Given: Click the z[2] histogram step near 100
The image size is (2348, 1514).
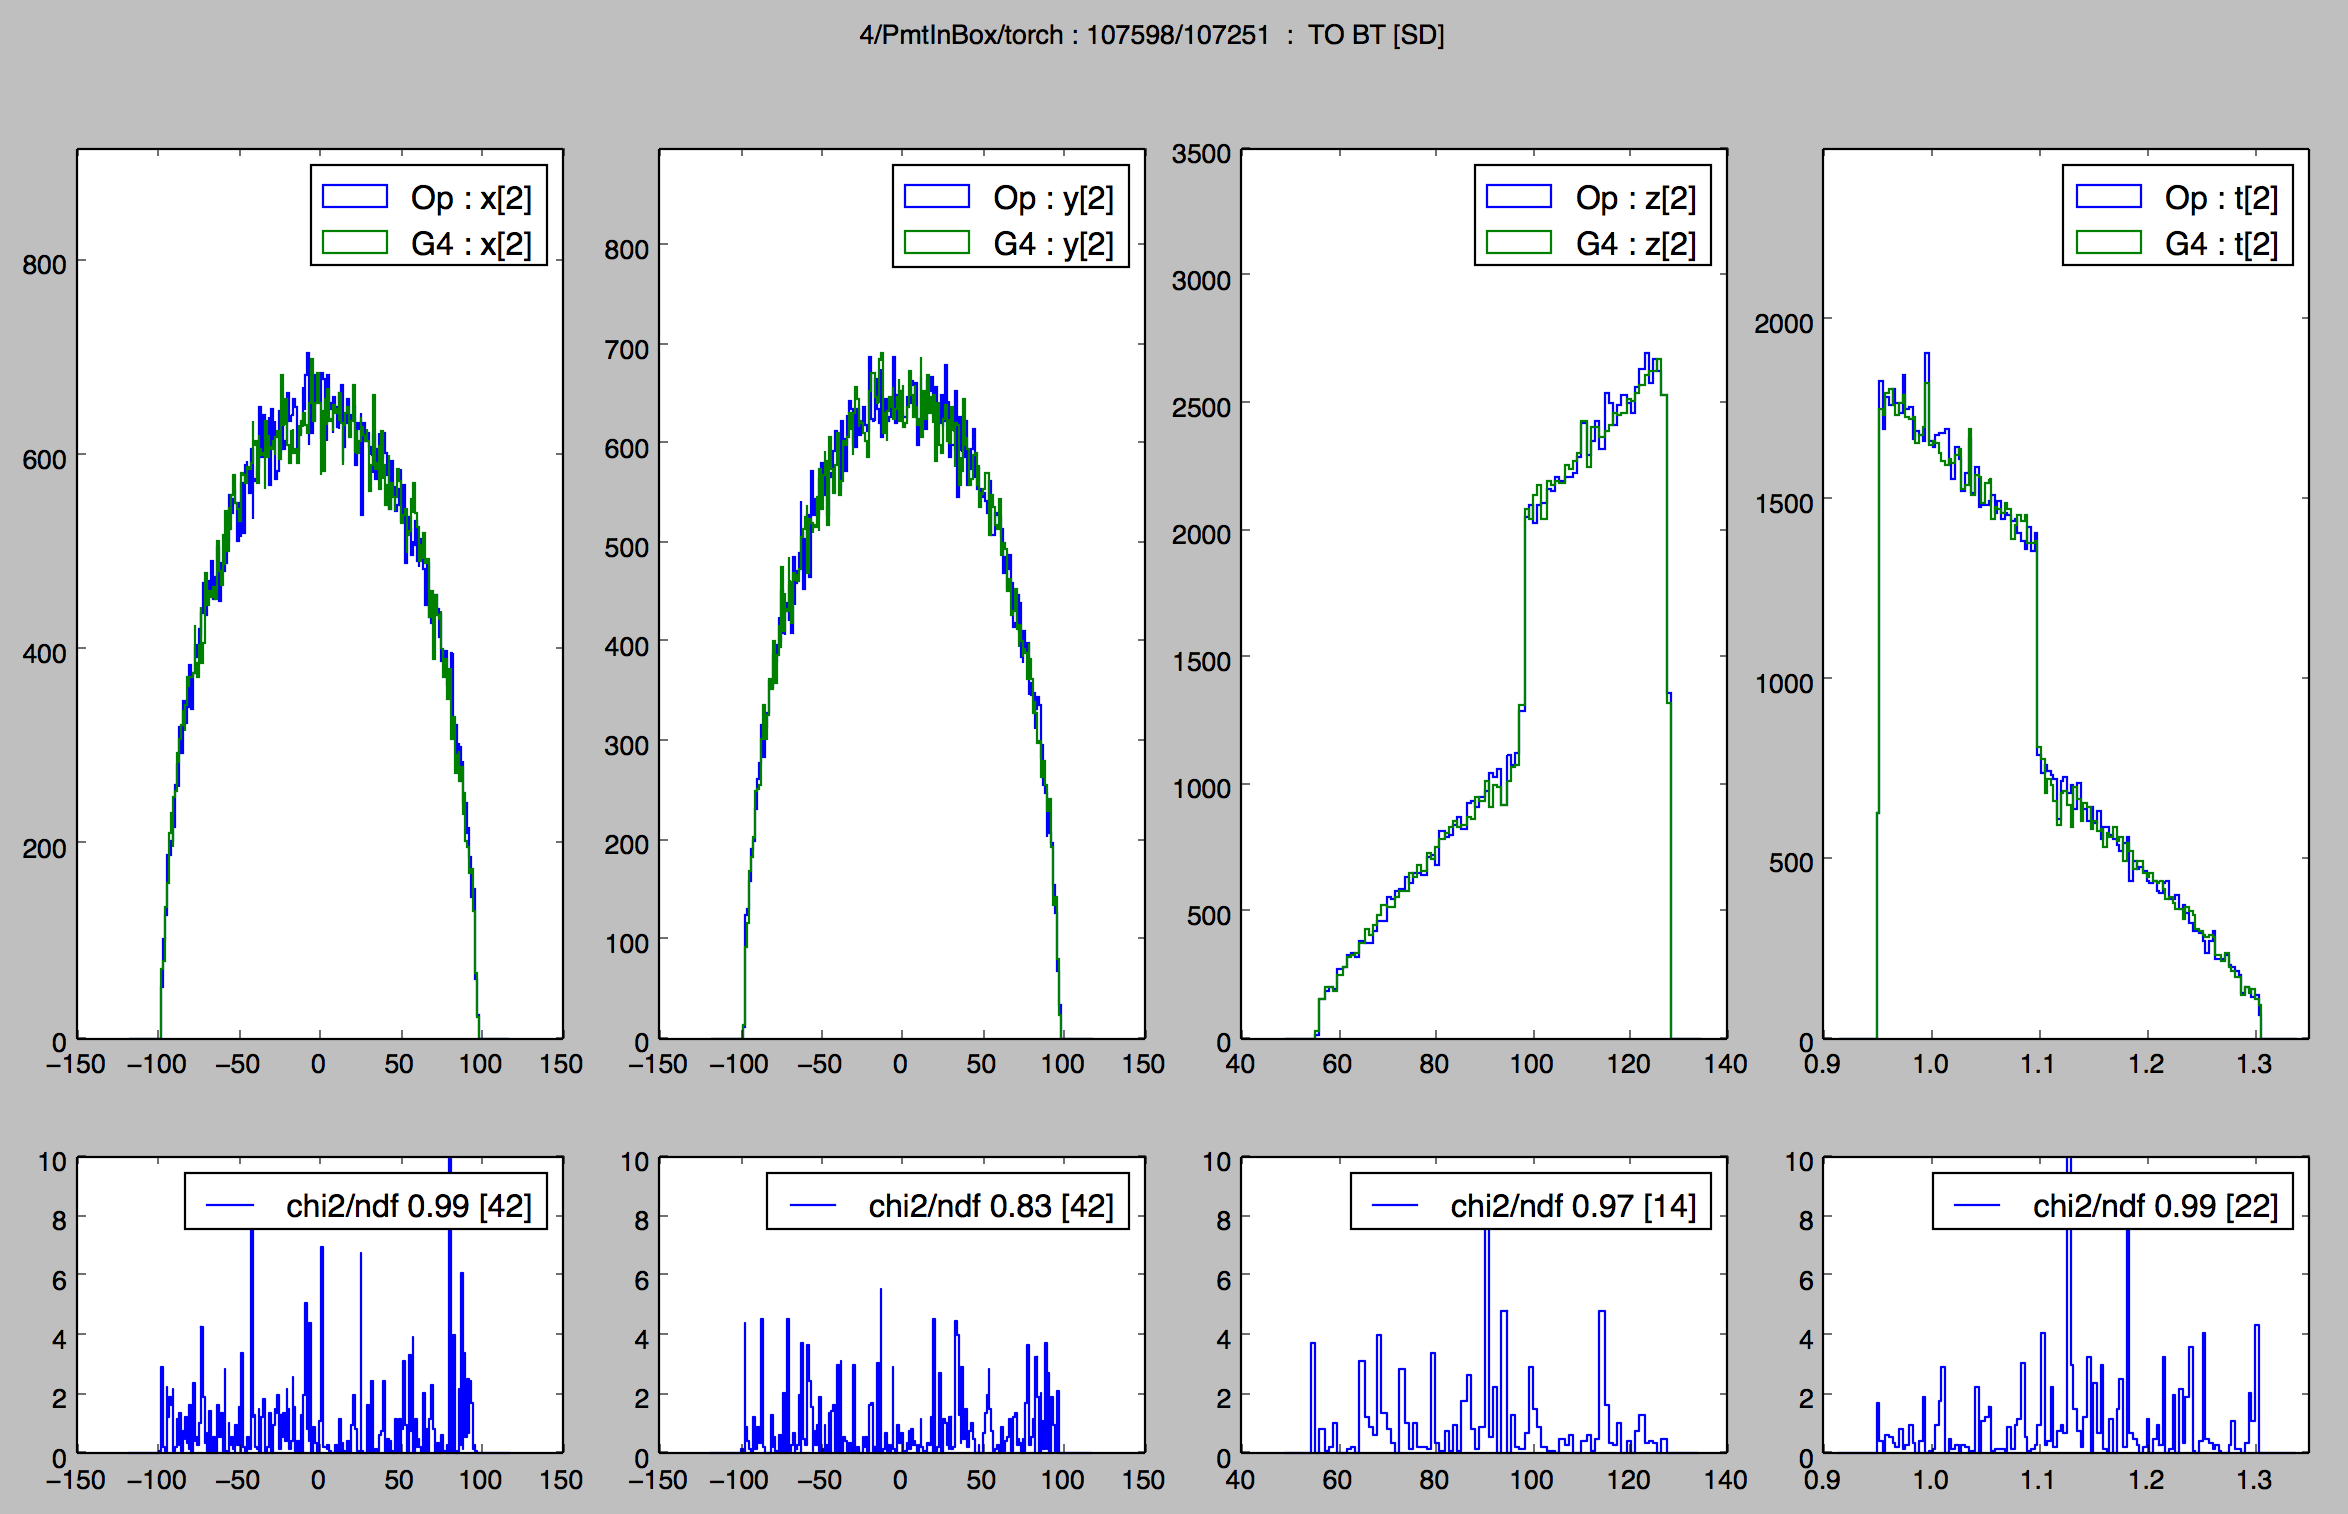Looking at the screenshot, I should [x=1523, y=610].
